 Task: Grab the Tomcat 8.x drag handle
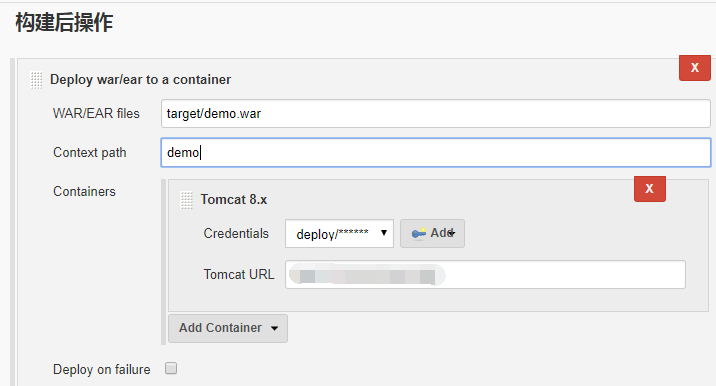tap(187, 200)
